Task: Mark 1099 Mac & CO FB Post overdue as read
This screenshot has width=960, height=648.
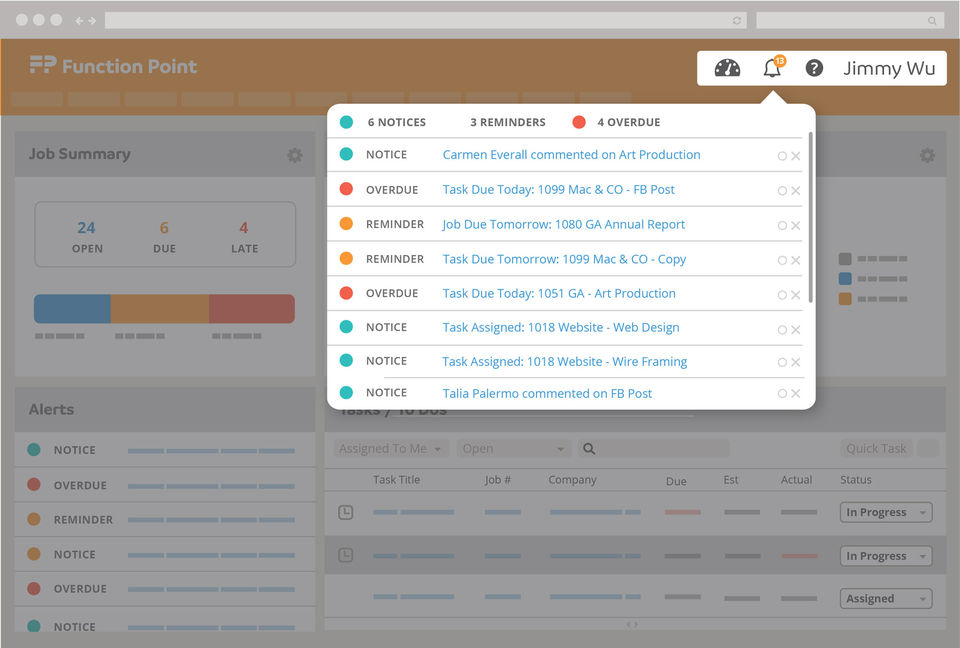Action: click(x=782, y=191)
